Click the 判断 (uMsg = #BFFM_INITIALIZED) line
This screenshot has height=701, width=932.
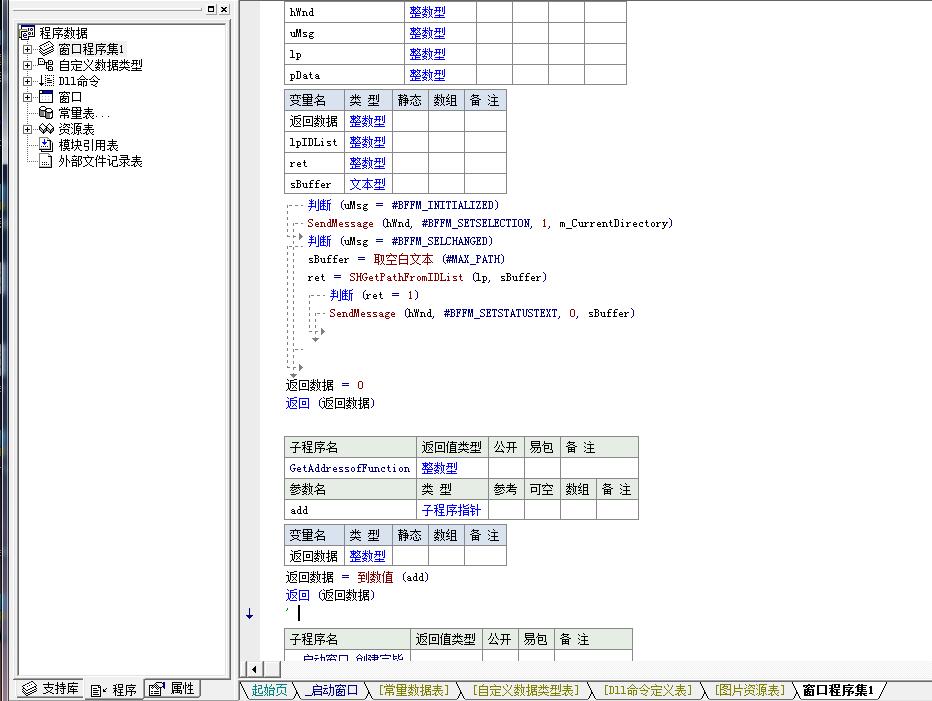403,206
